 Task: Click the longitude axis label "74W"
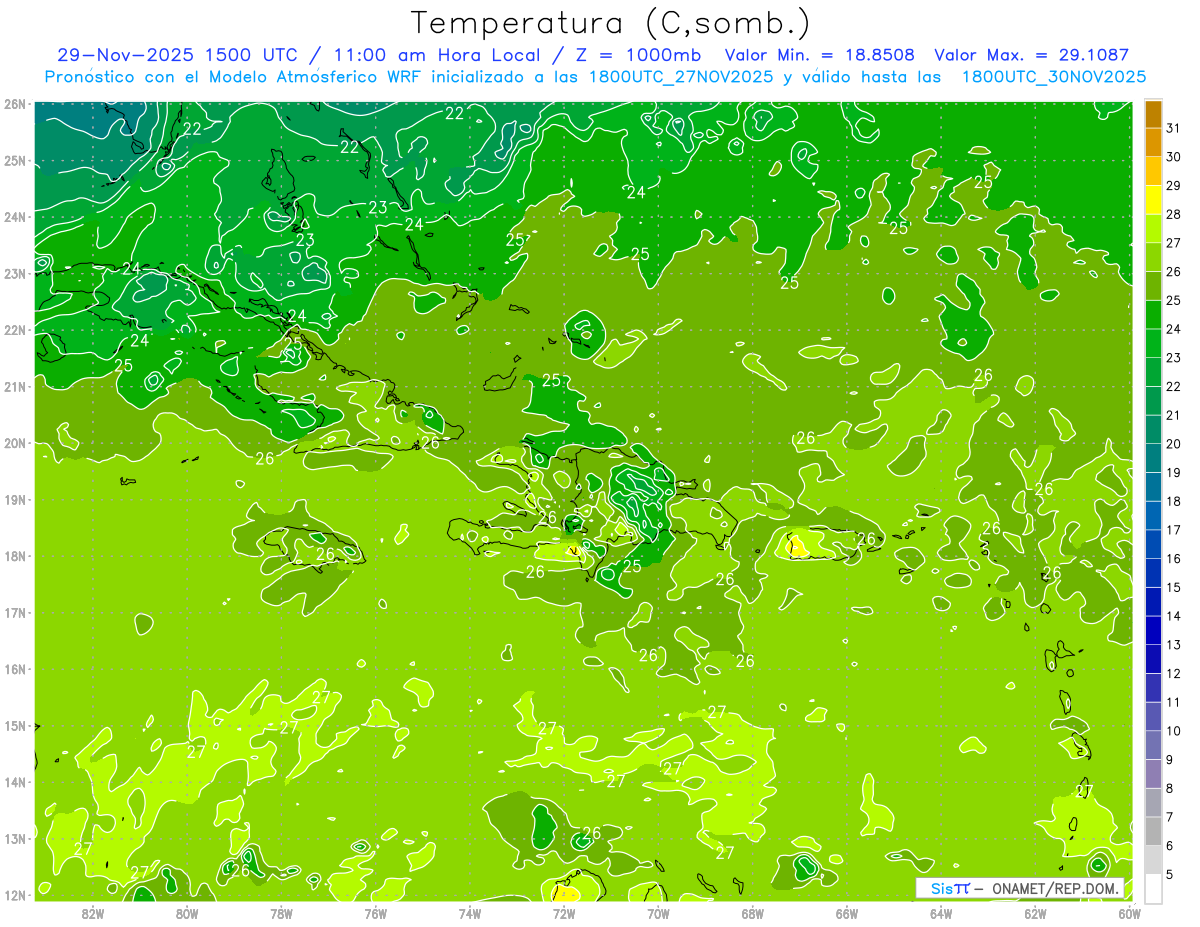point(469,913)
